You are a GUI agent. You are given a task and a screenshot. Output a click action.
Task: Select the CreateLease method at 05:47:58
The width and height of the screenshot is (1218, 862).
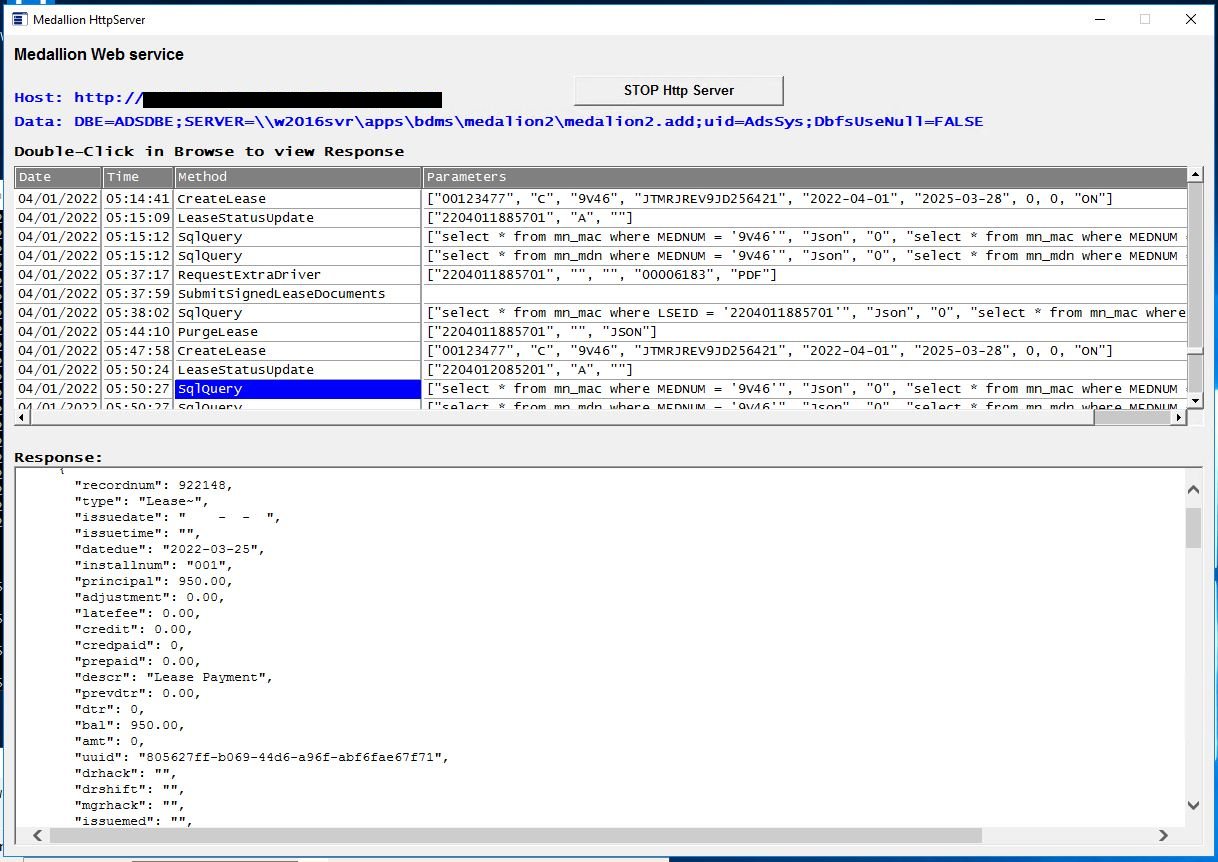298,351
